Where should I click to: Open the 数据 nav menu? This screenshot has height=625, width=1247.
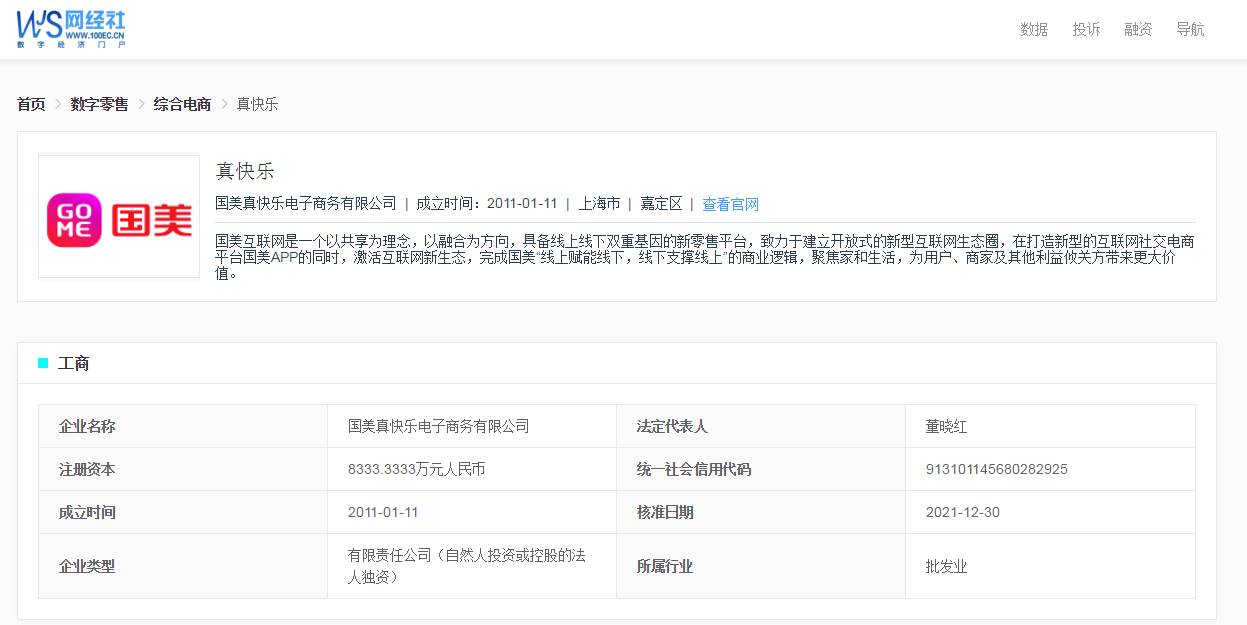tap(1034, 29)
